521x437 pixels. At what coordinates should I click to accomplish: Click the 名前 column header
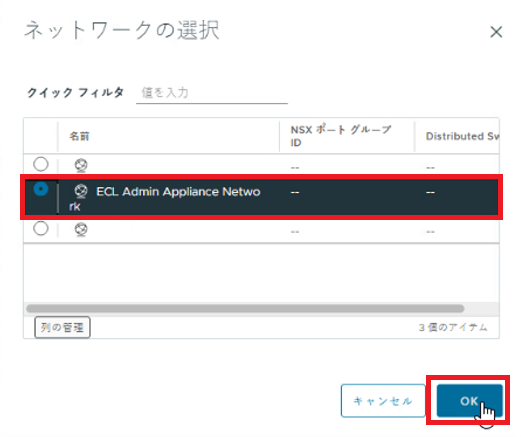[x=79, y=136]
